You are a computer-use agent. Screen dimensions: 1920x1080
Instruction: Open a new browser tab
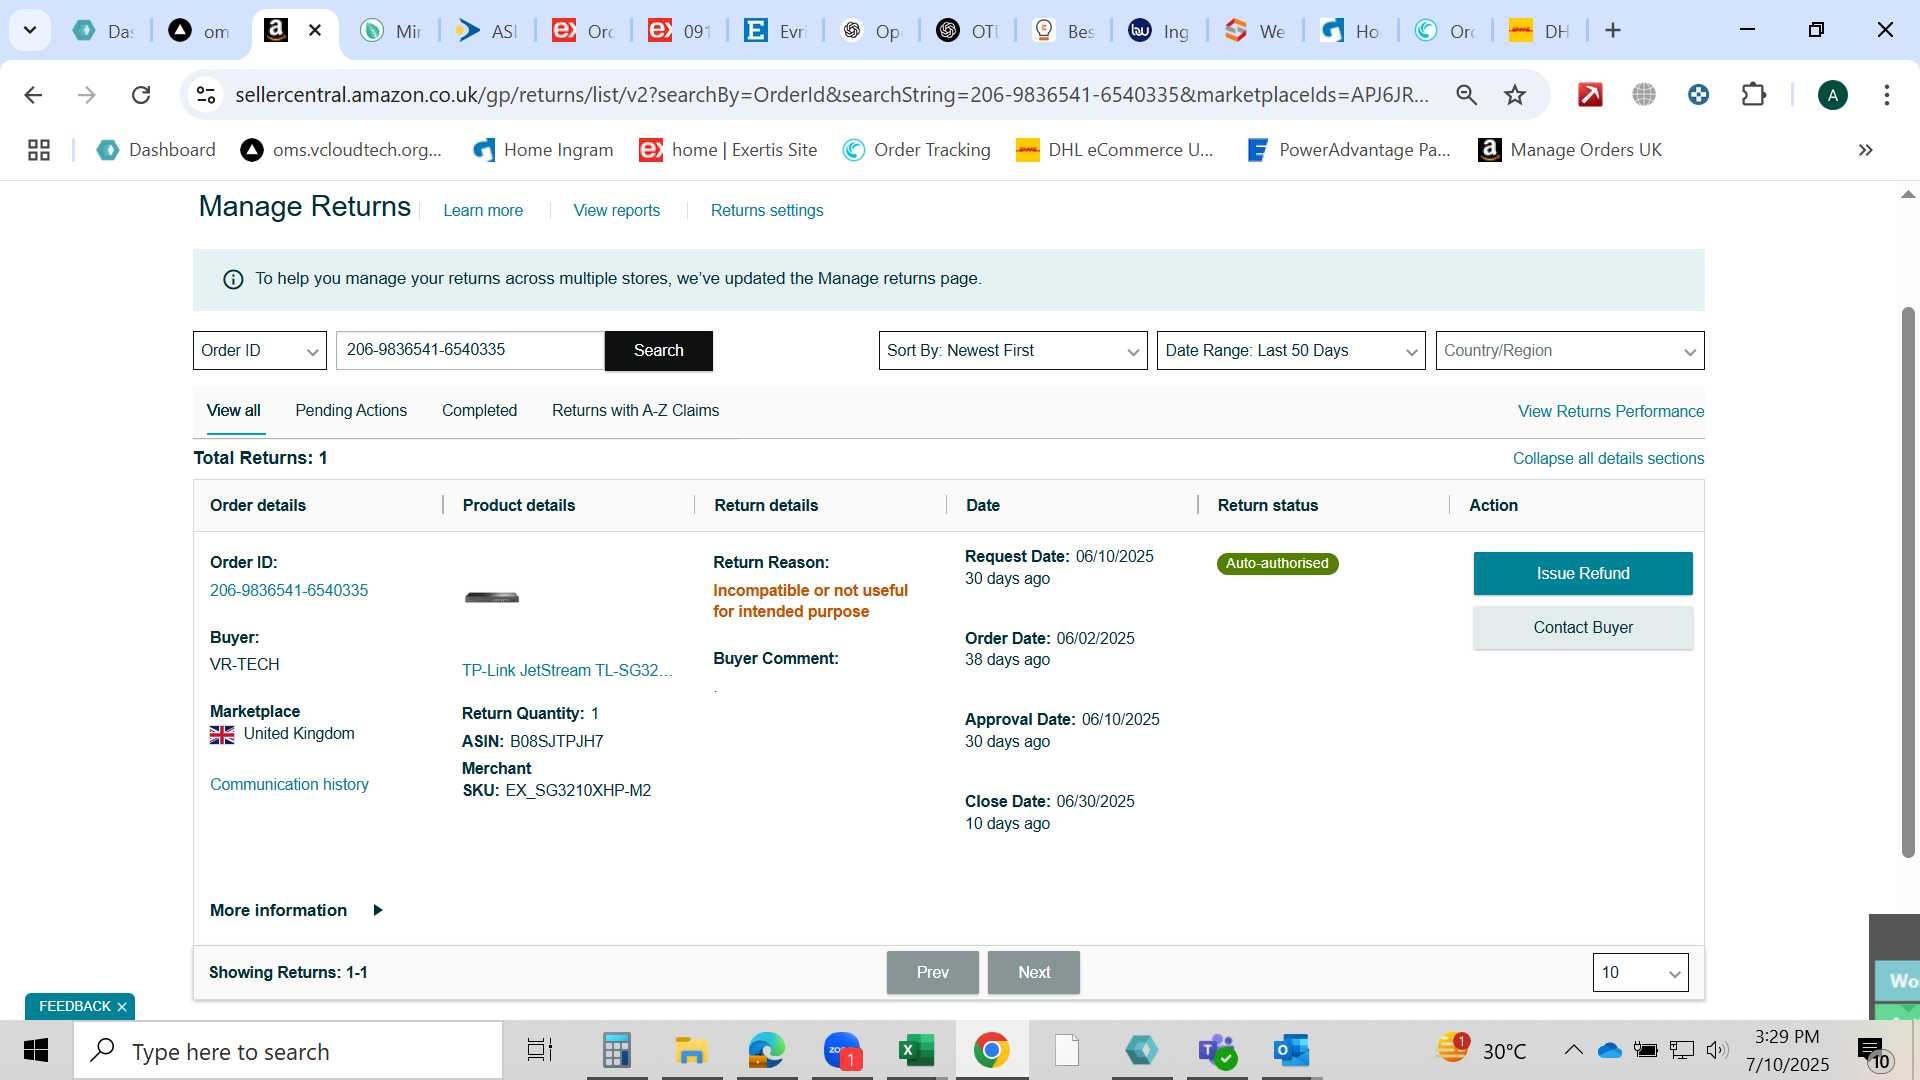click(x=1612, y=30)
